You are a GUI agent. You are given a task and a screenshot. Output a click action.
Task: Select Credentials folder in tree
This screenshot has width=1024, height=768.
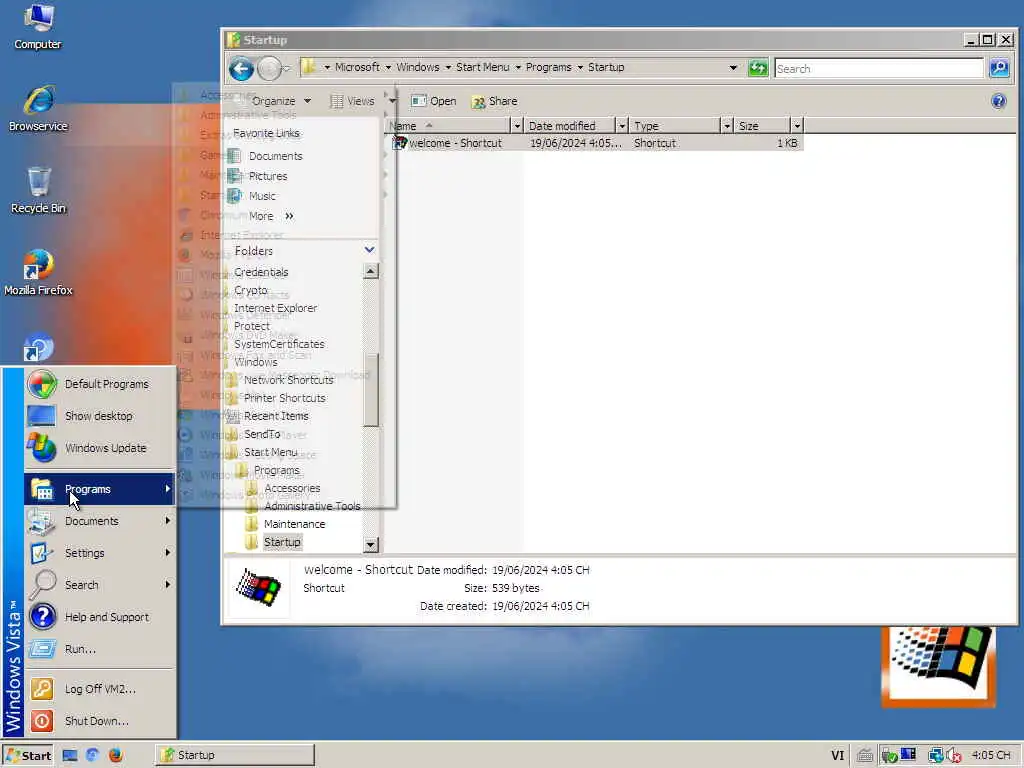(x=261, y=272)
